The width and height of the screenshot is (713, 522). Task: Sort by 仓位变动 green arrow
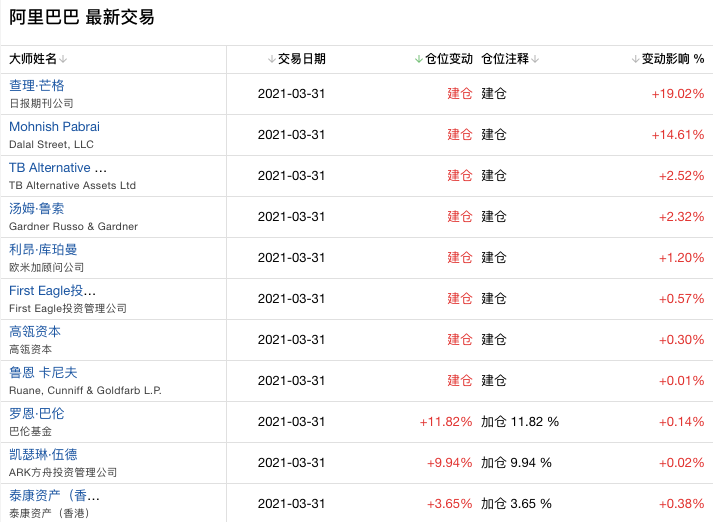[x=419, y=59]
